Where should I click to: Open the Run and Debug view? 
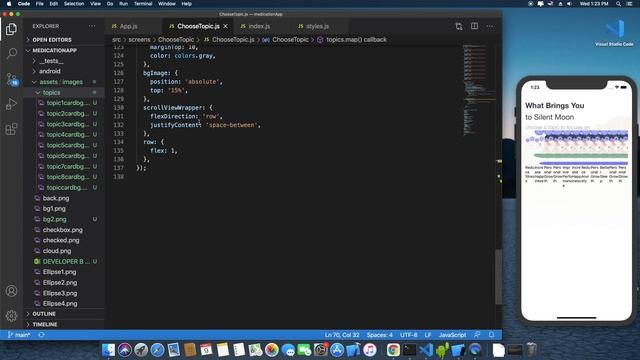tap(11, 104)
